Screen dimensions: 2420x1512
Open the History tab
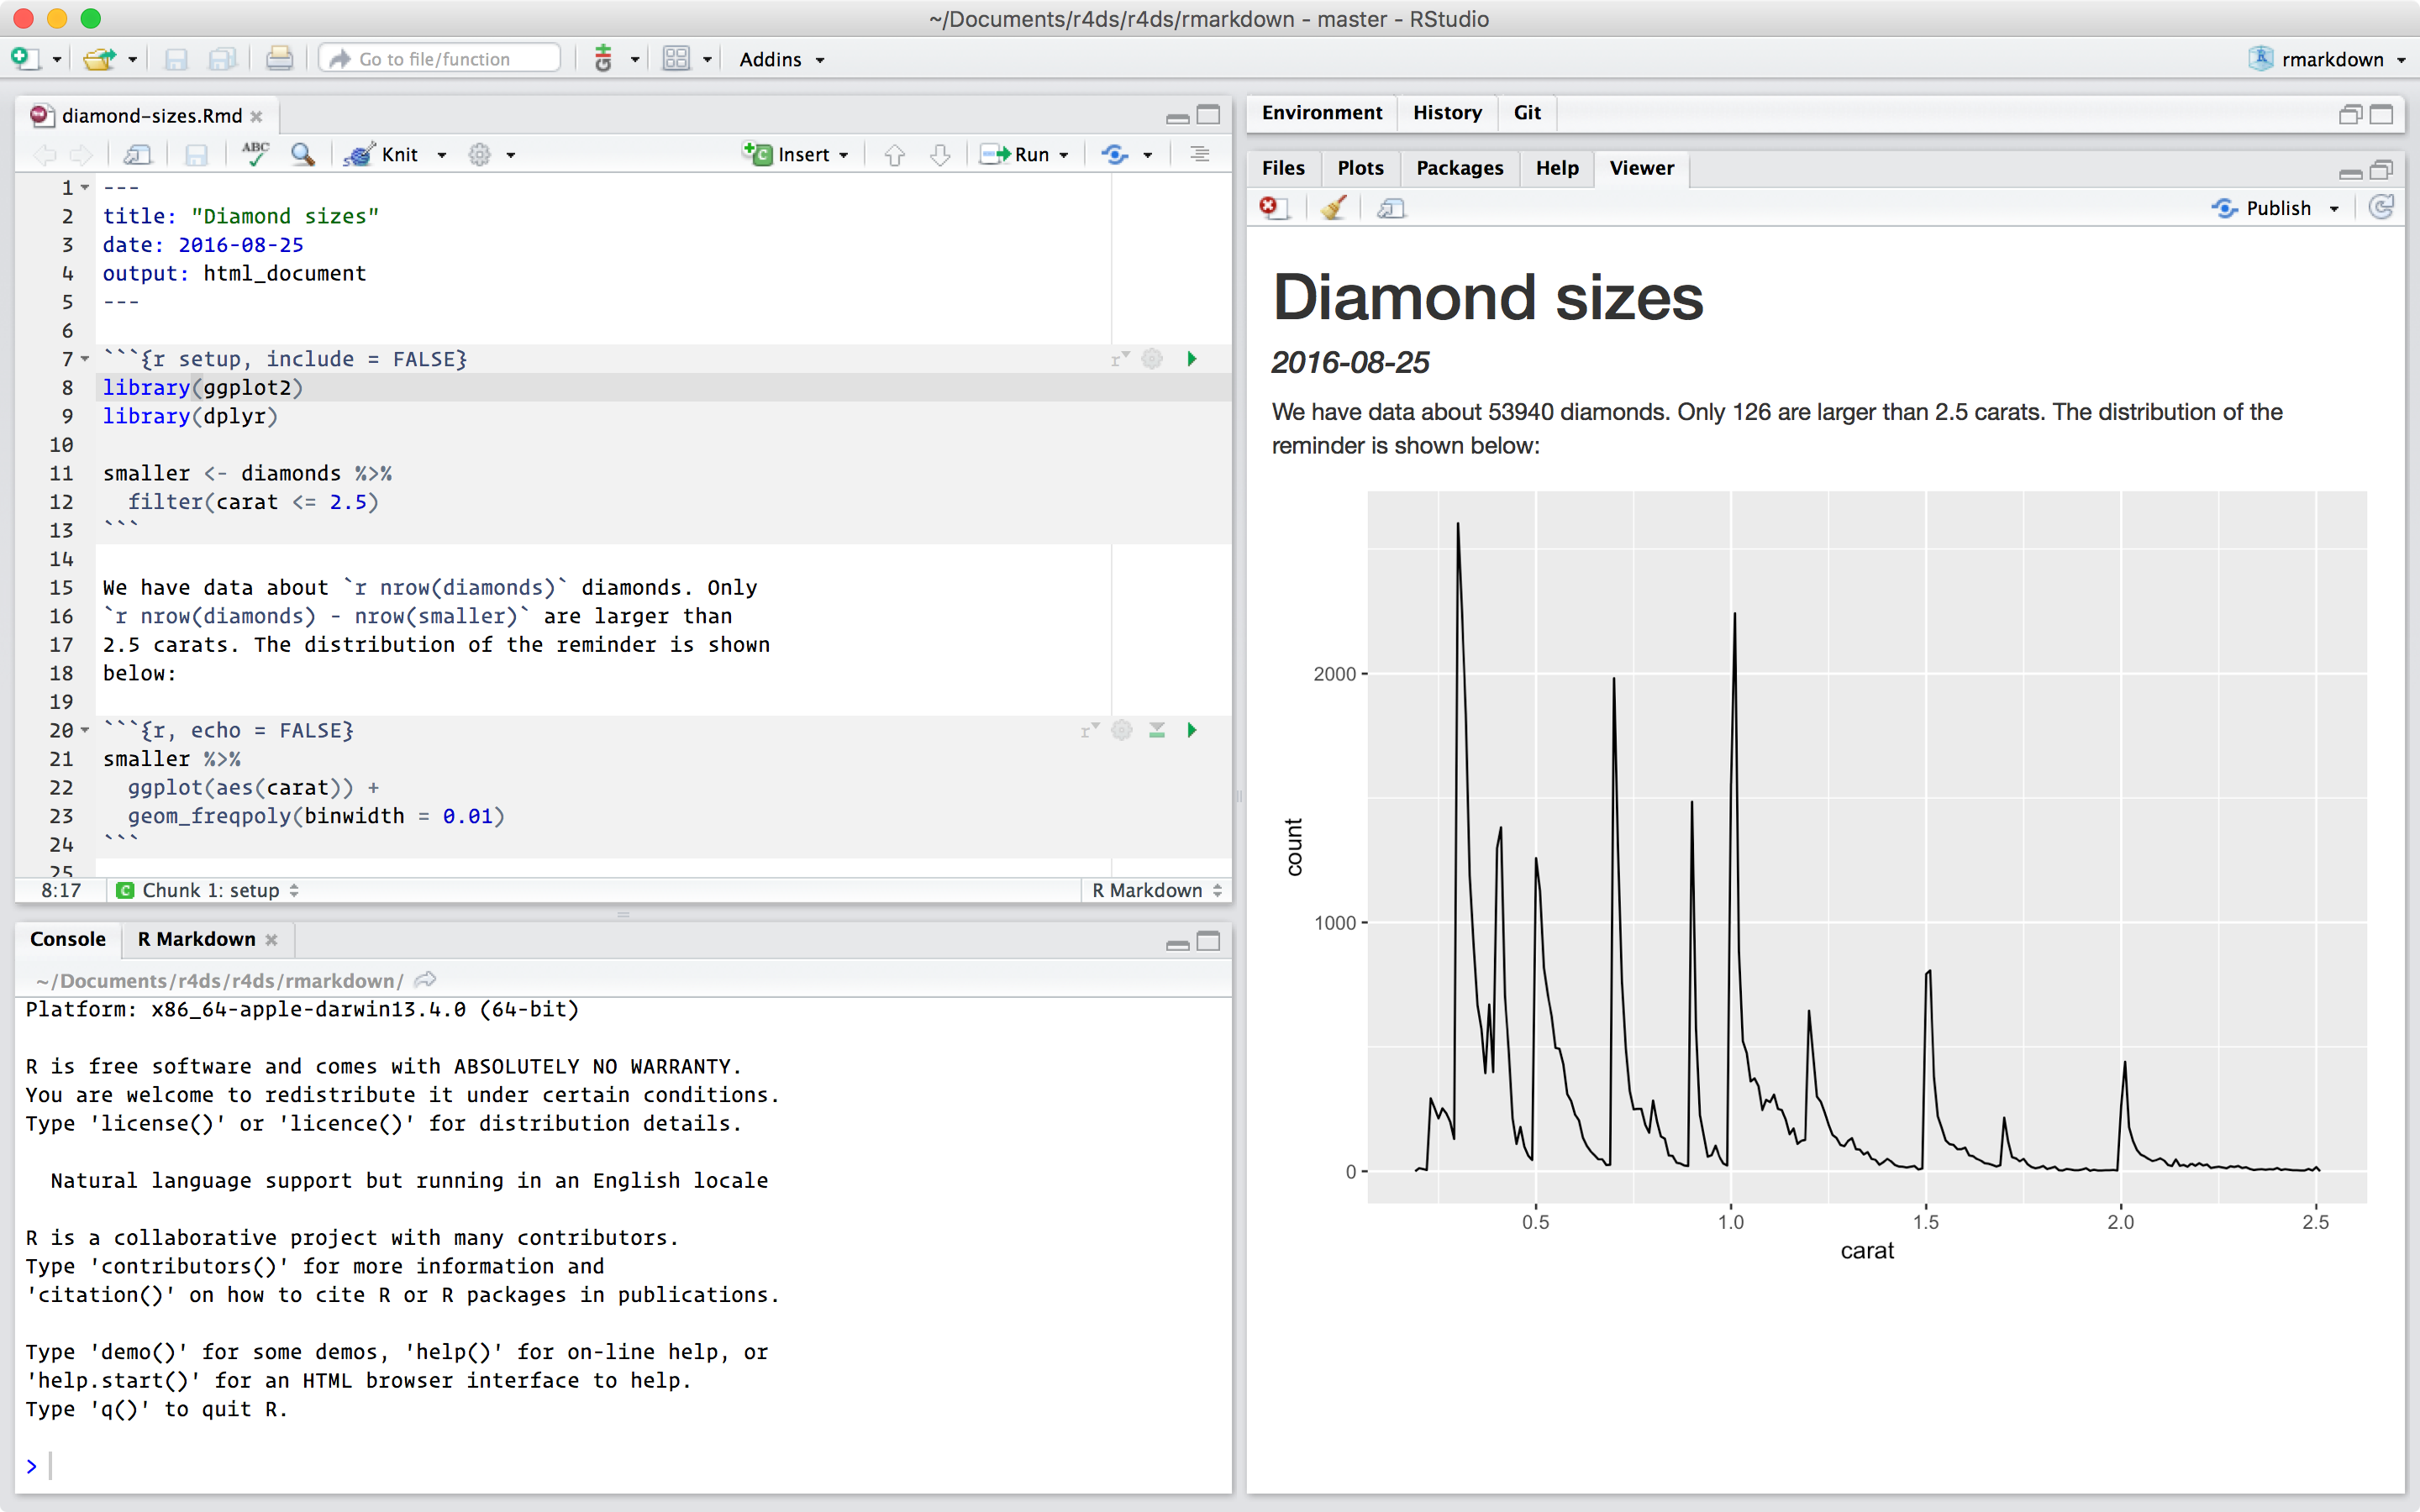pos(1446,112)
